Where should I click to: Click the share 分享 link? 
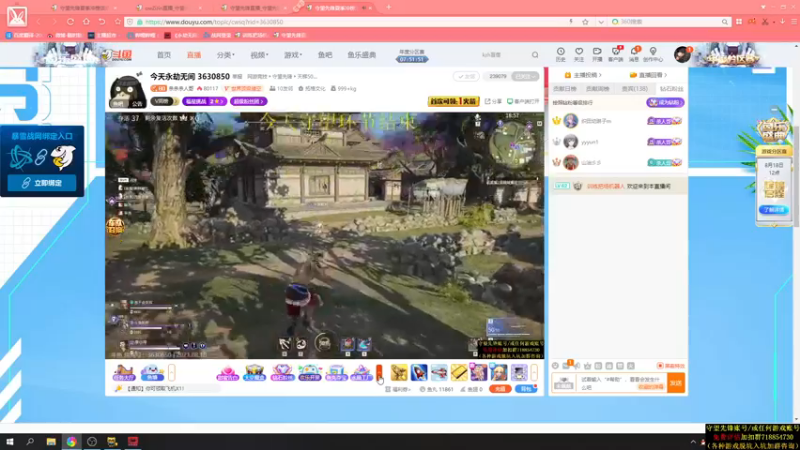(x=493, y=102)
